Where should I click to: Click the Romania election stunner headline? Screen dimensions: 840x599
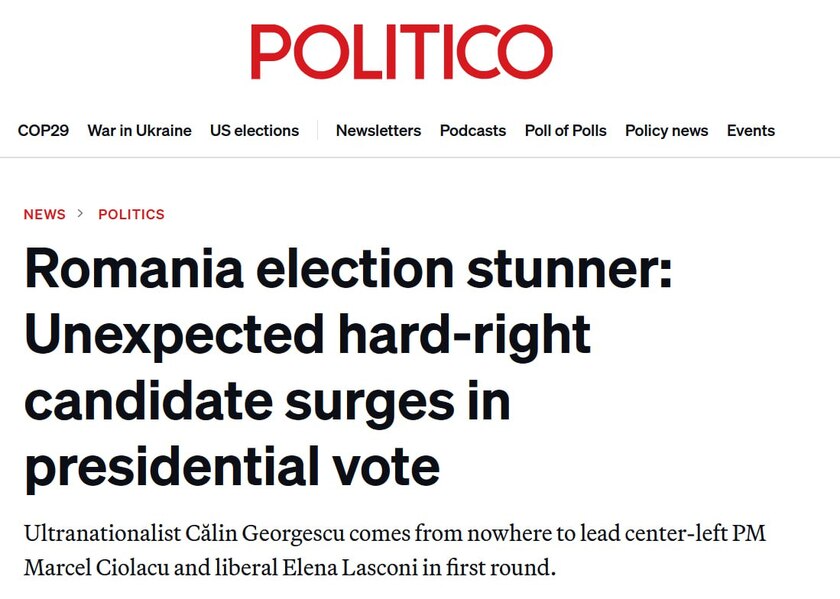coord(348,369)
